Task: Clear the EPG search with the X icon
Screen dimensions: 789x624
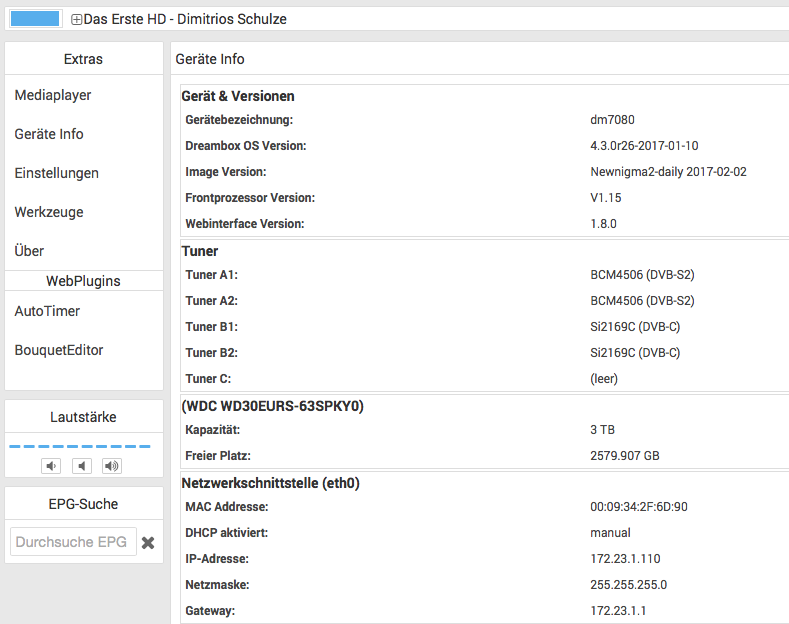Action: 148,542
